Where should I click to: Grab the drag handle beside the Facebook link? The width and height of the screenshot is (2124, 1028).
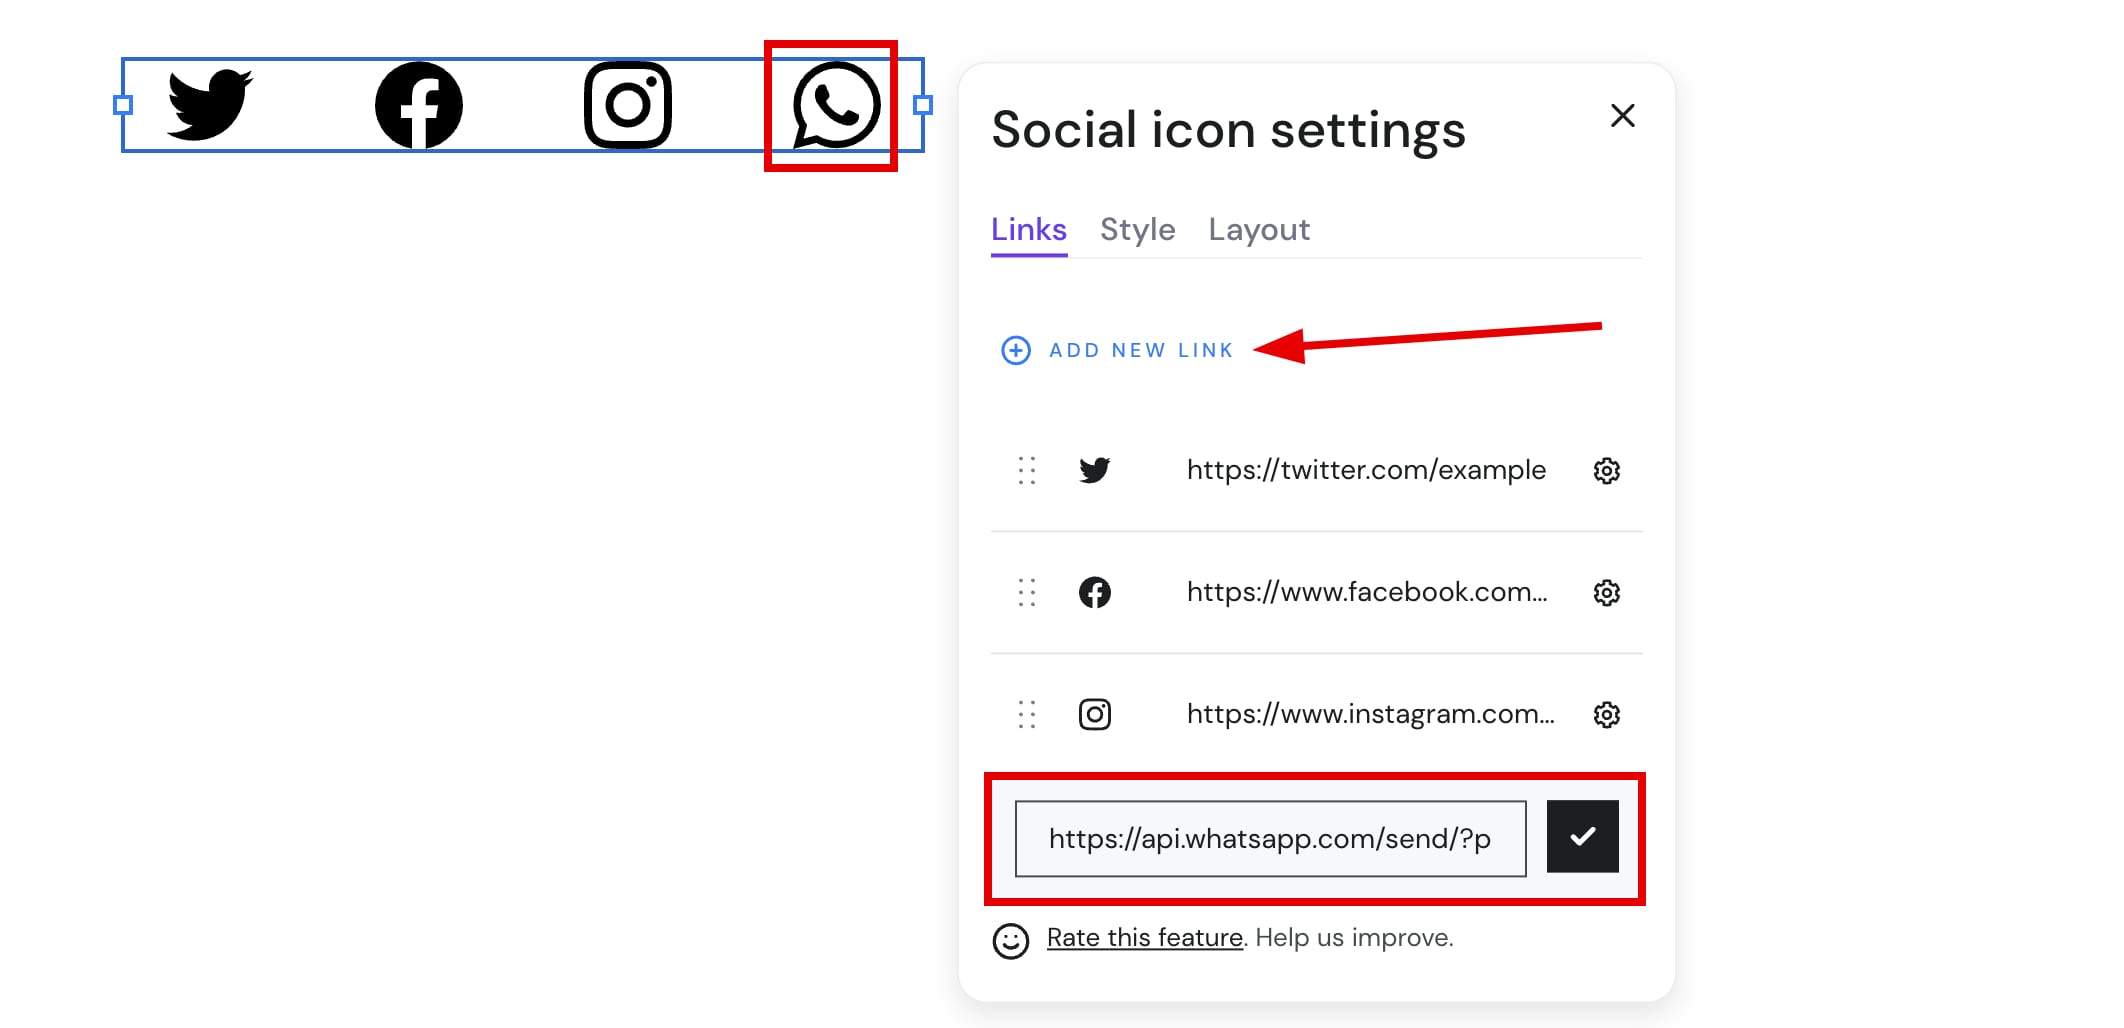[1026, 592]
